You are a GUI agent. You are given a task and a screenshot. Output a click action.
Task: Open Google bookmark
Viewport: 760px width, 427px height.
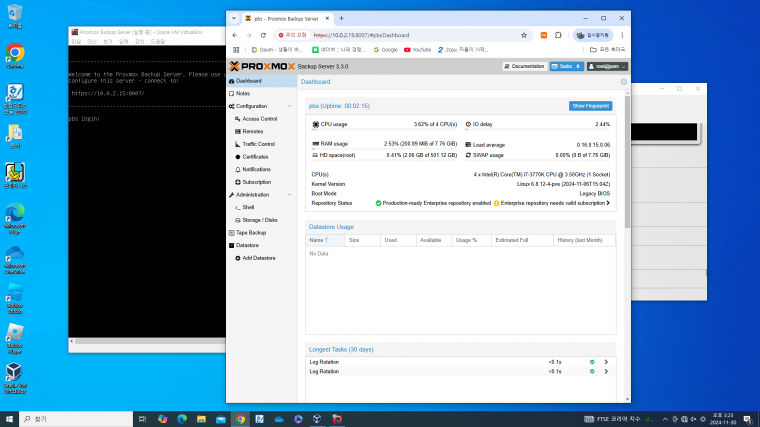tap(385, 50)
